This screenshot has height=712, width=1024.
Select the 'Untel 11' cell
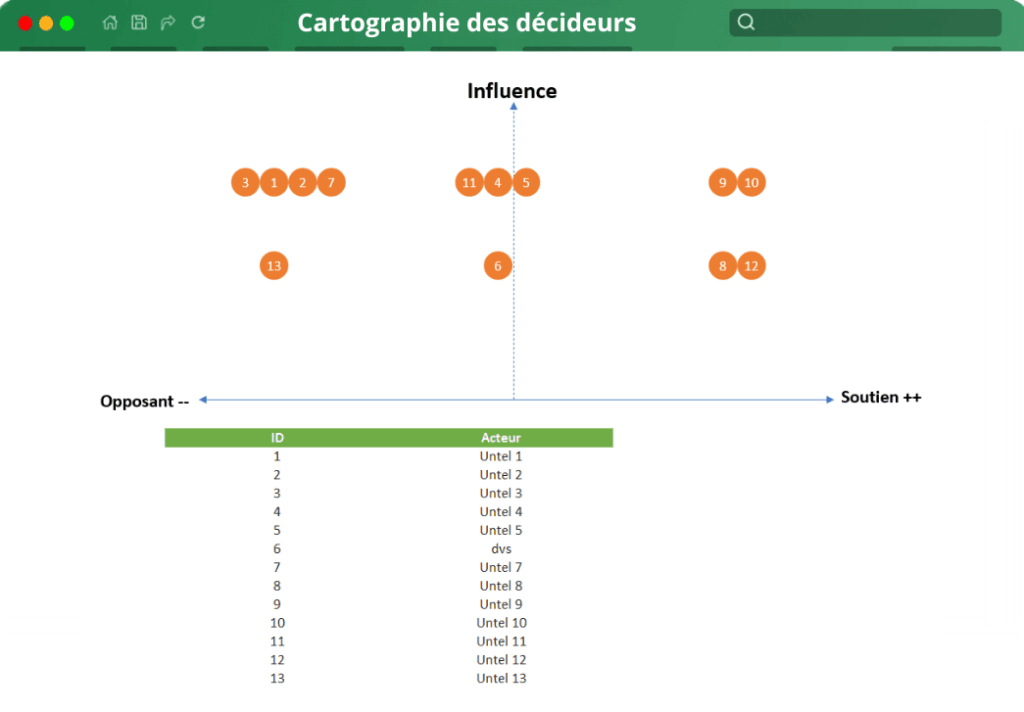click(501, 641)
